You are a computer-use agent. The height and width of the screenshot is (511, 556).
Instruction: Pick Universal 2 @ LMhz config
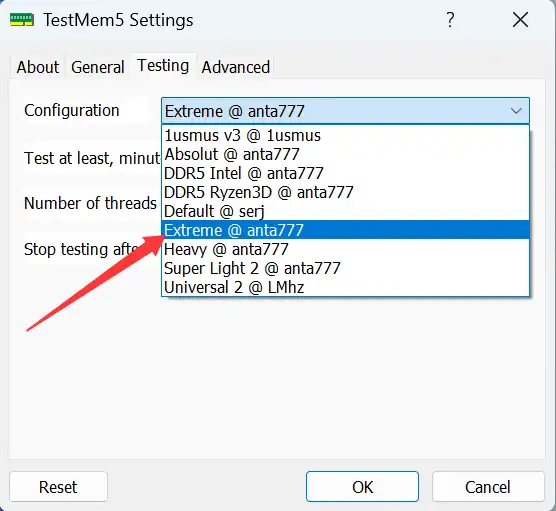click(x=345, y=287)
